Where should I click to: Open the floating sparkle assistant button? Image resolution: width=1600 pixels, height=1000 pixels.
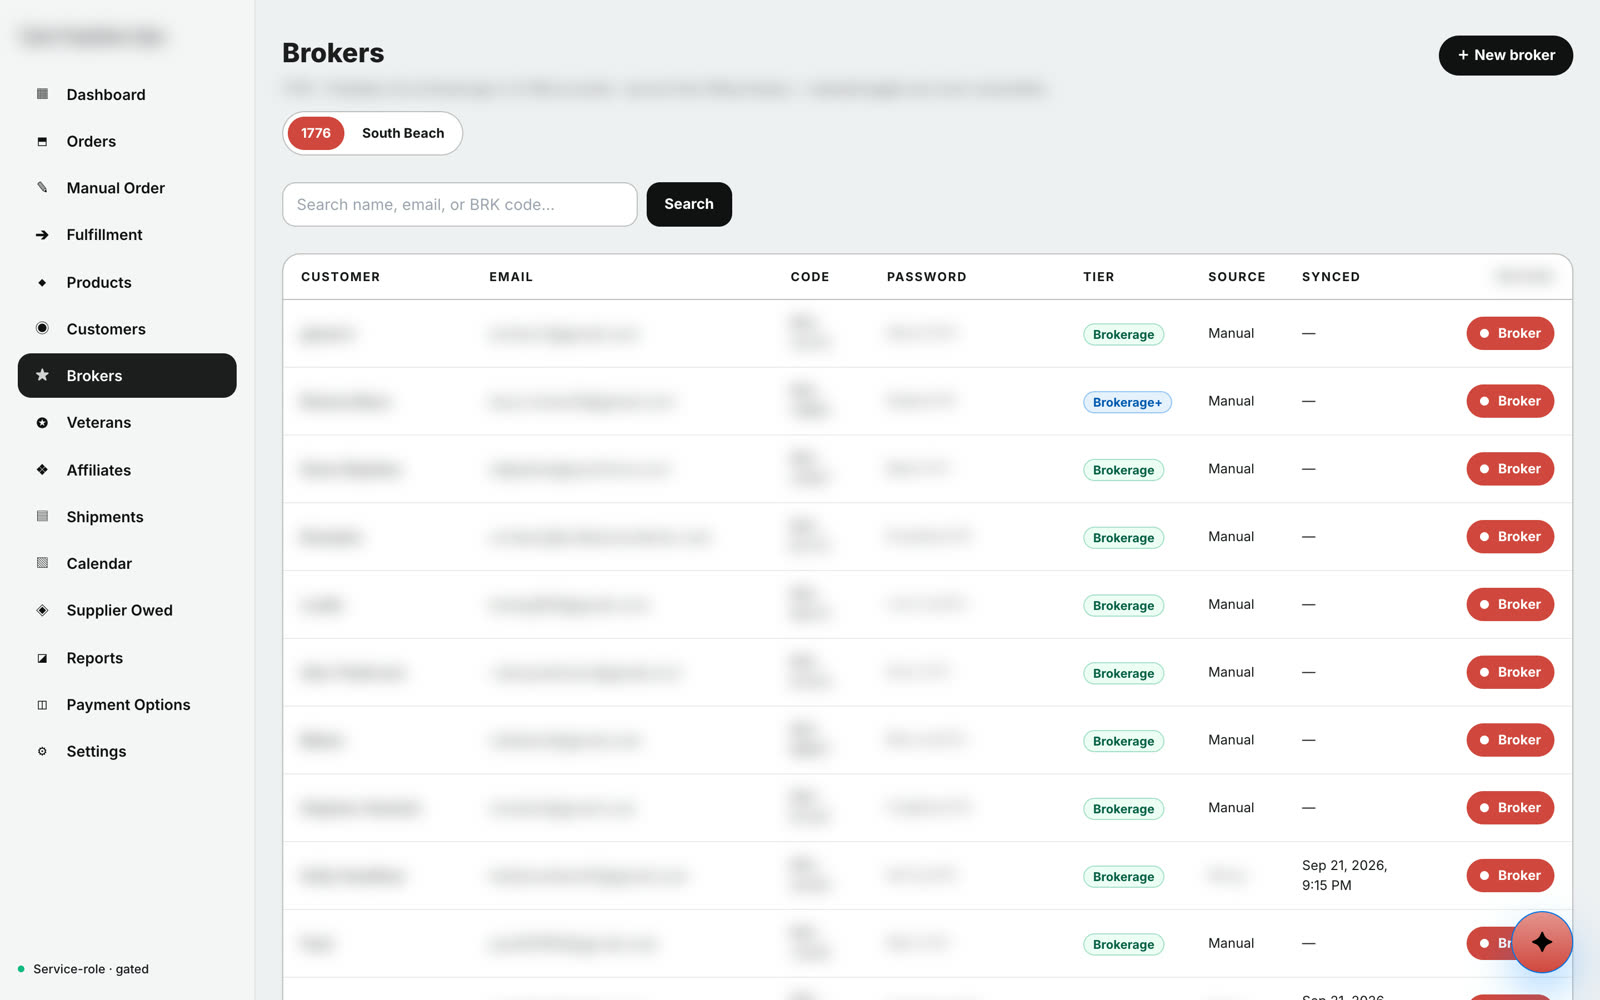(1542, 942)
